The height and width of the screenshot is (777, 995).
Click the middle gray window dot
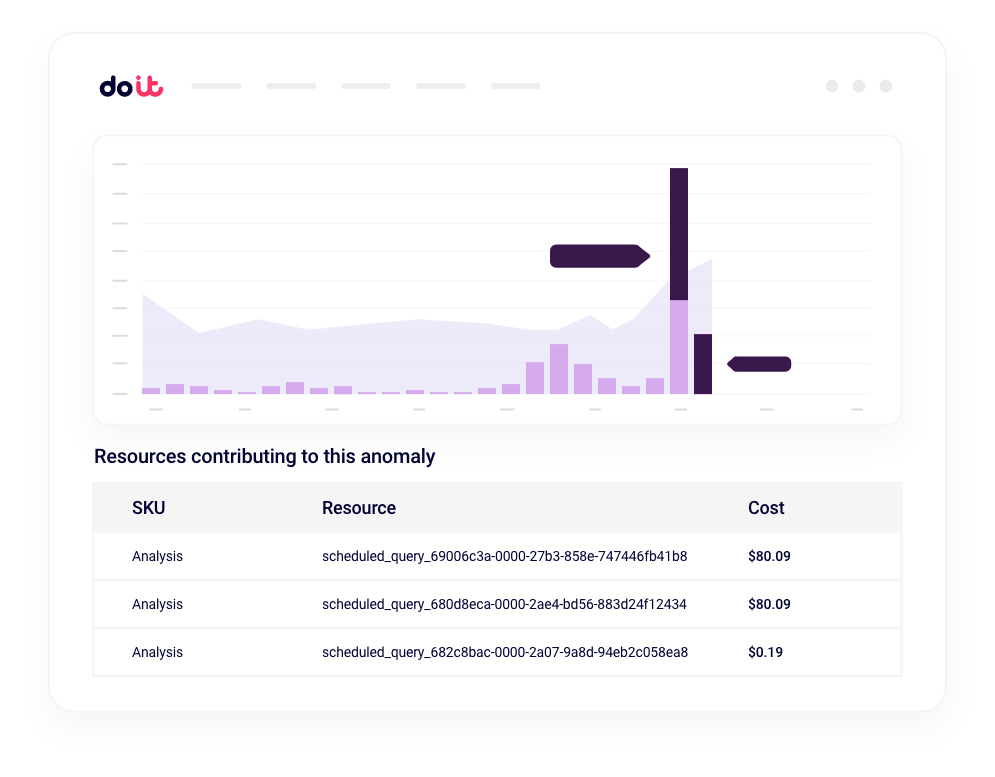point(859,86)
